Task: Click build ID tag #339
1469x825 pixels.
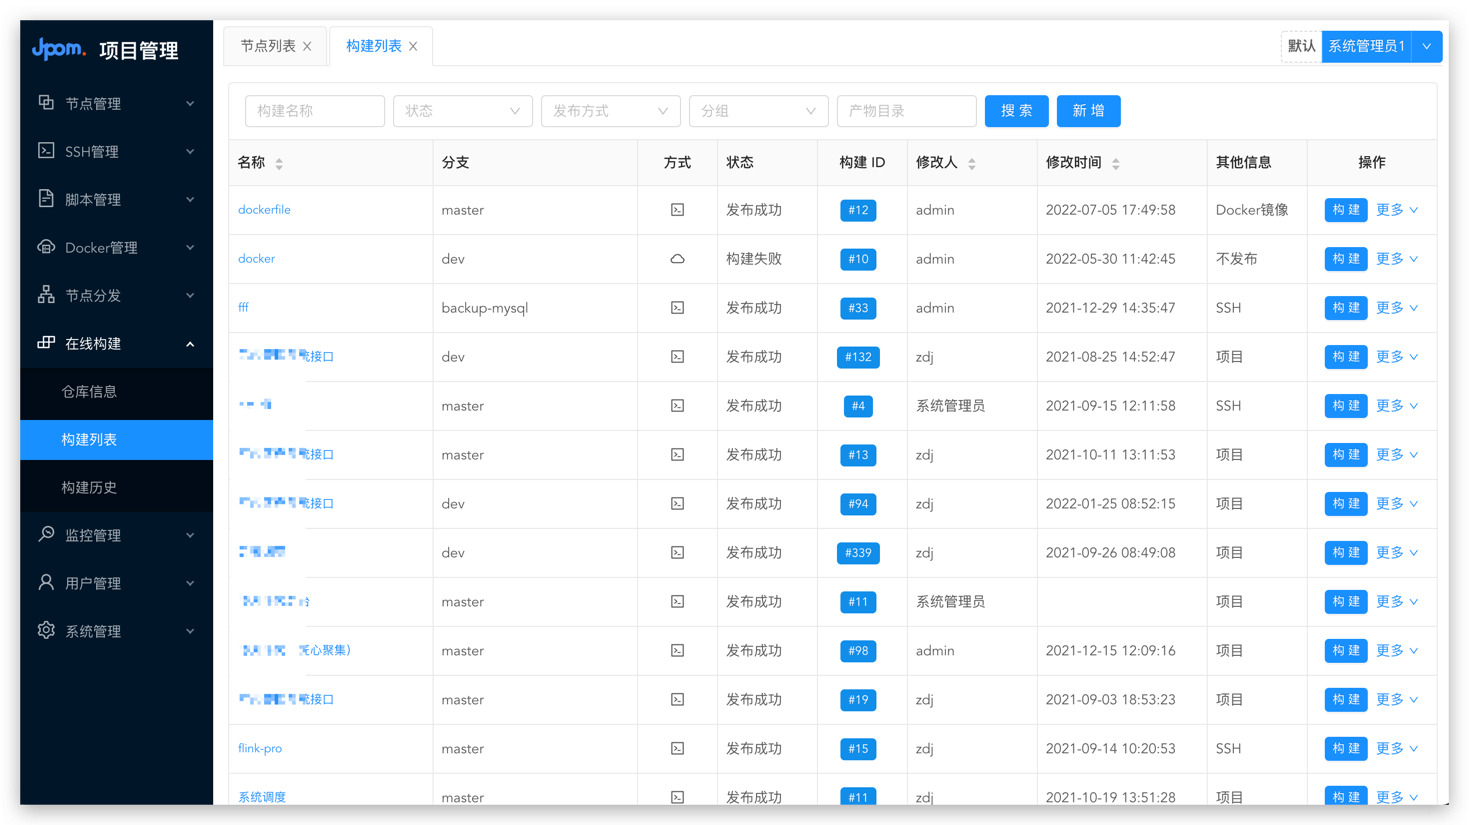Action: click(x=858, y=553)
